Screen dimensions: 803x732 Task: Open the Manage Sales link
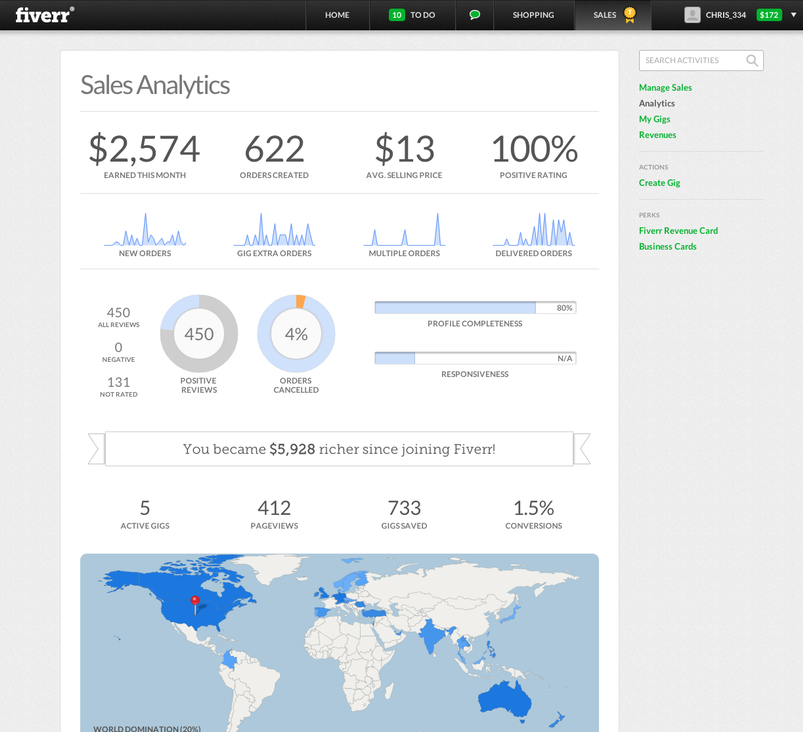click(x=665, y=87)
